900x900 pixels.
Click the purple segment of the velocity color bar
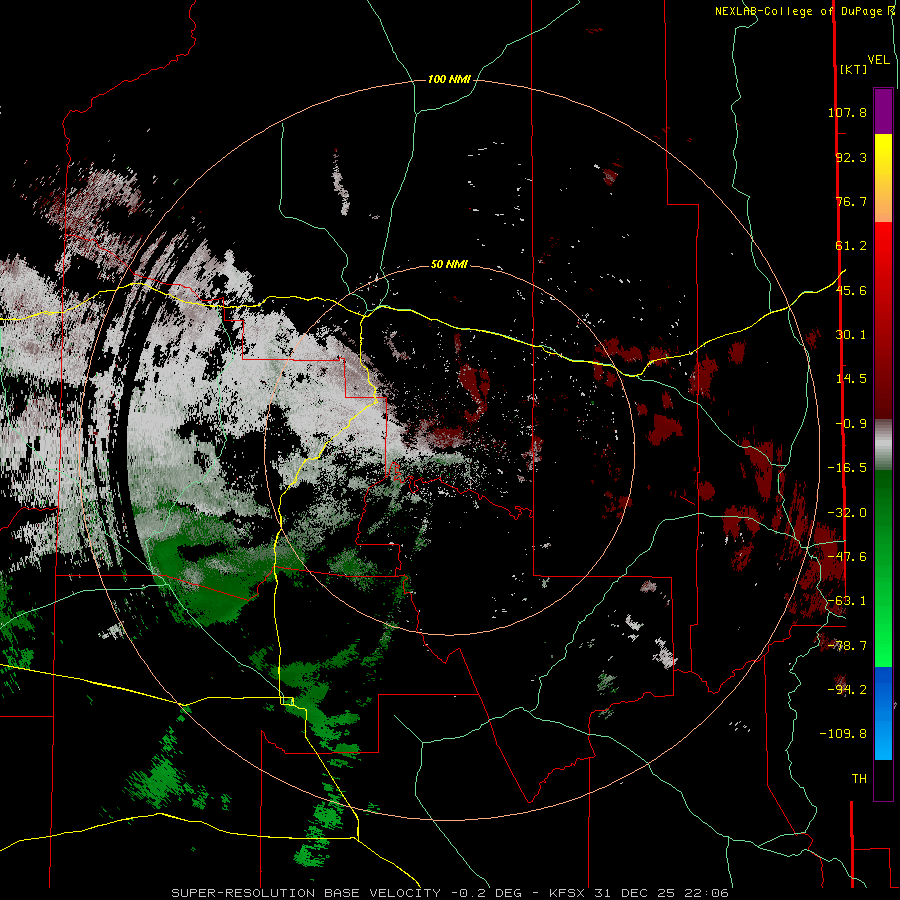pyautogui.click(x=883, y=111)
